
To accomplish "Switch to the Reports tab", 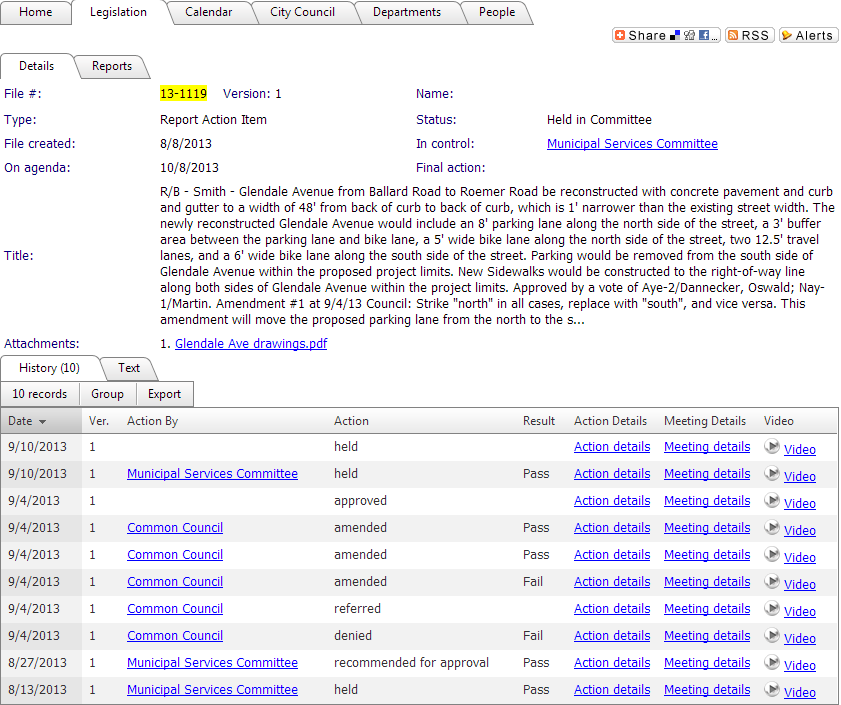I will tap(112, 66).
